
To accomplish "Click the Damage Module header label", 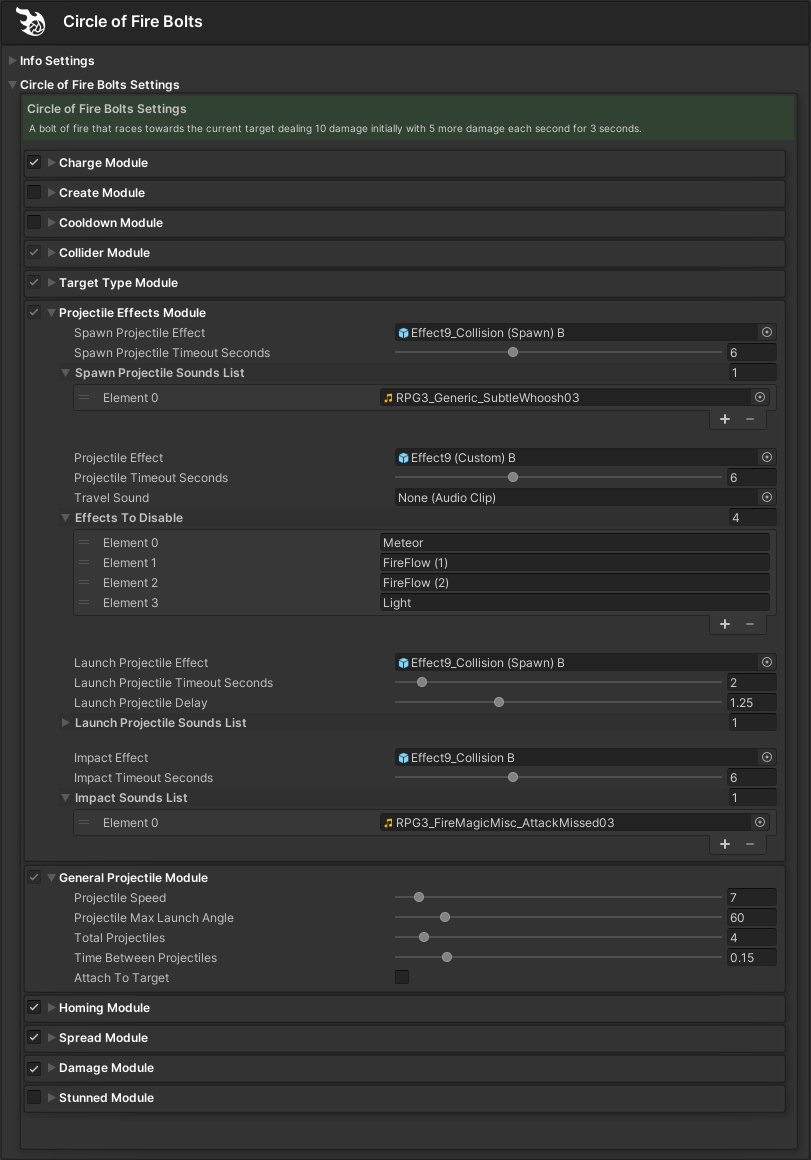I will click(x=106, y=1068).
